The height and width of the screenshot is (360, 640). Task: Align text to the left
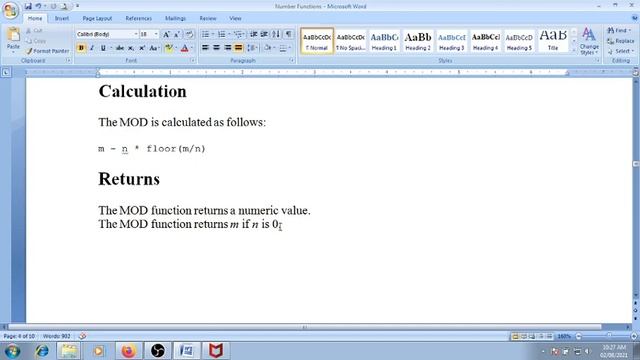(205, 48)
